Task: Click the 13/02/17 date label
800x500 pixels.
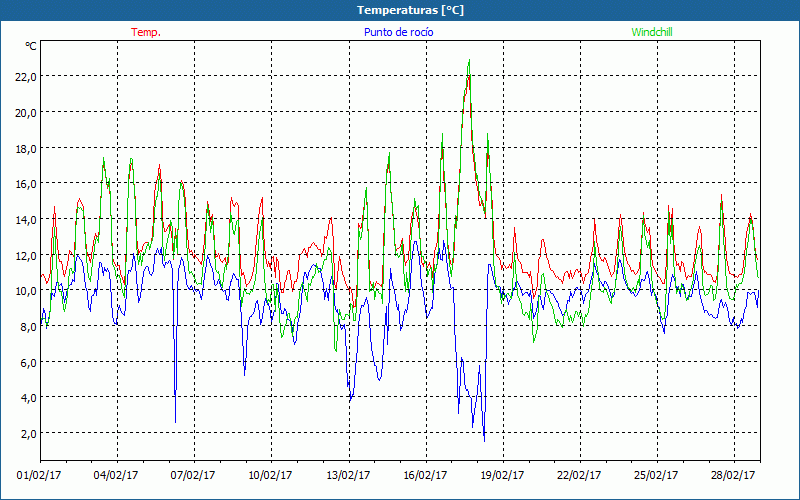Action: coord(348,475)
